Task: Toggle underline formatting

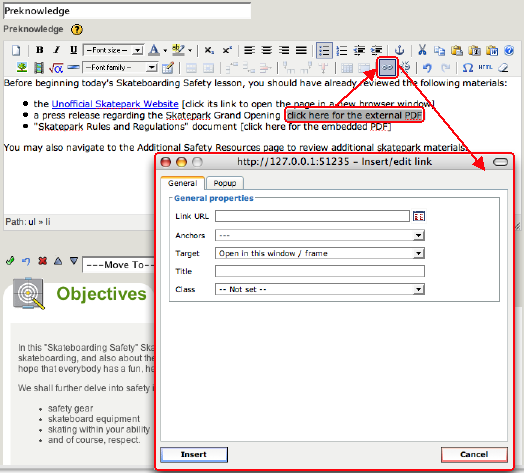Action: point(73,50)
